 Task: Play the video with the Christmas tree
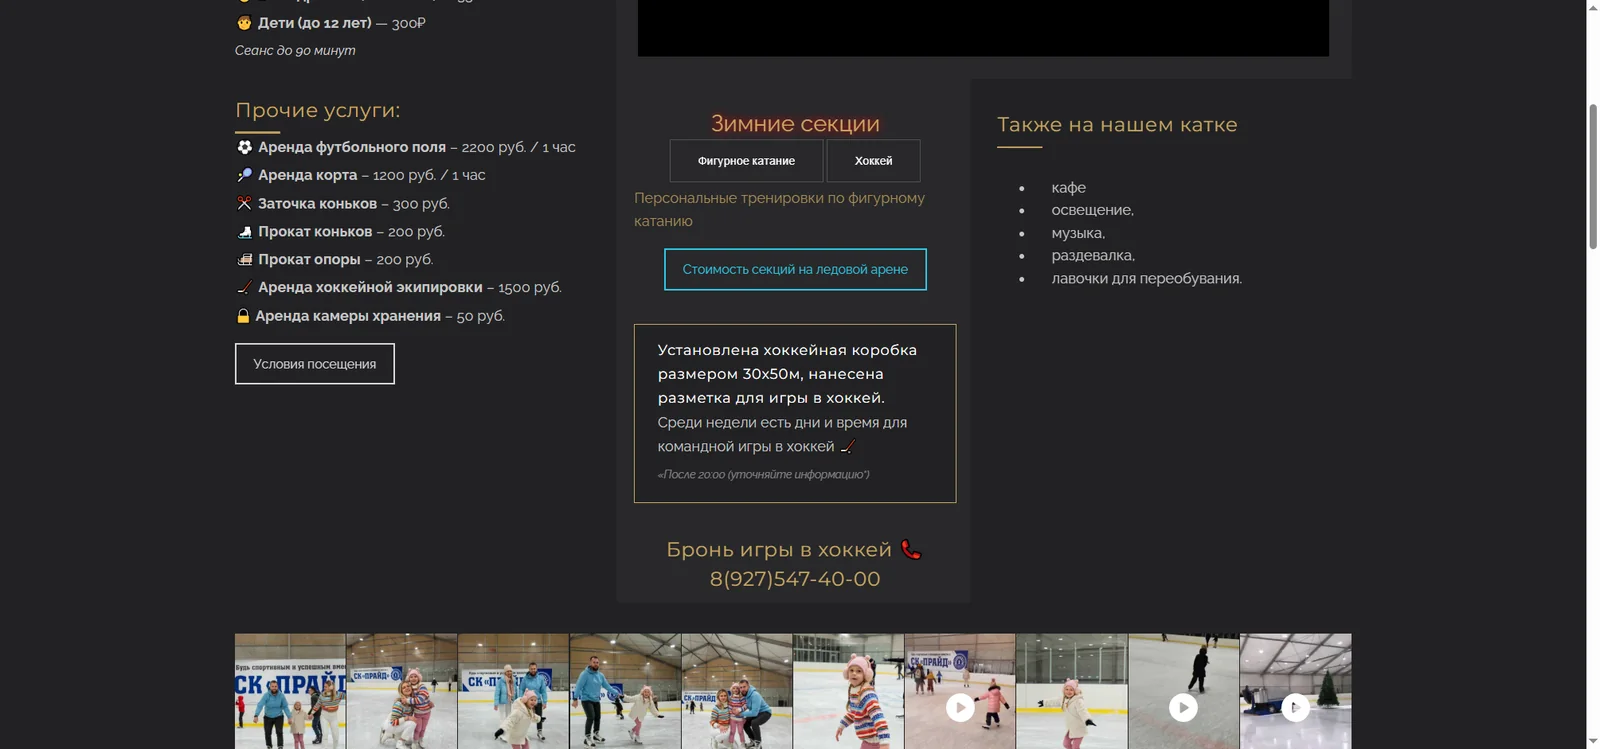1295,708
